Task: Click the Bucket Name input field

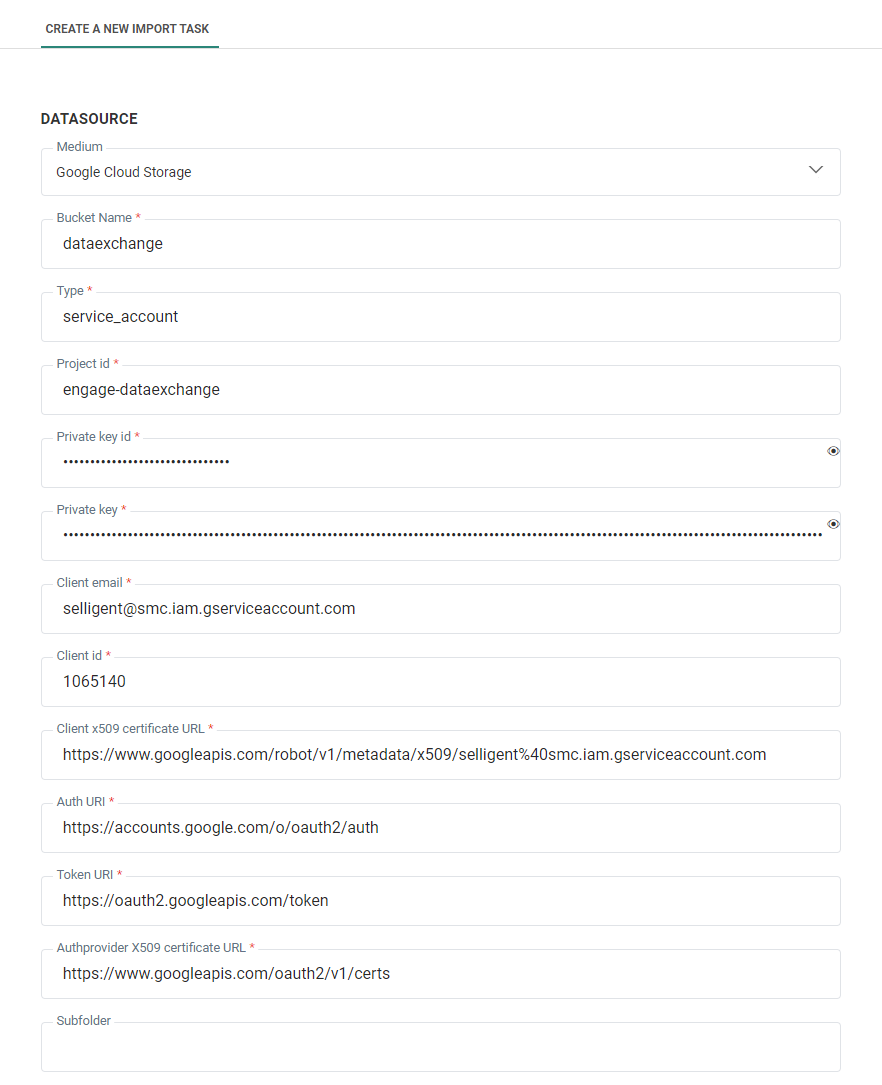Action: (440, 244)
